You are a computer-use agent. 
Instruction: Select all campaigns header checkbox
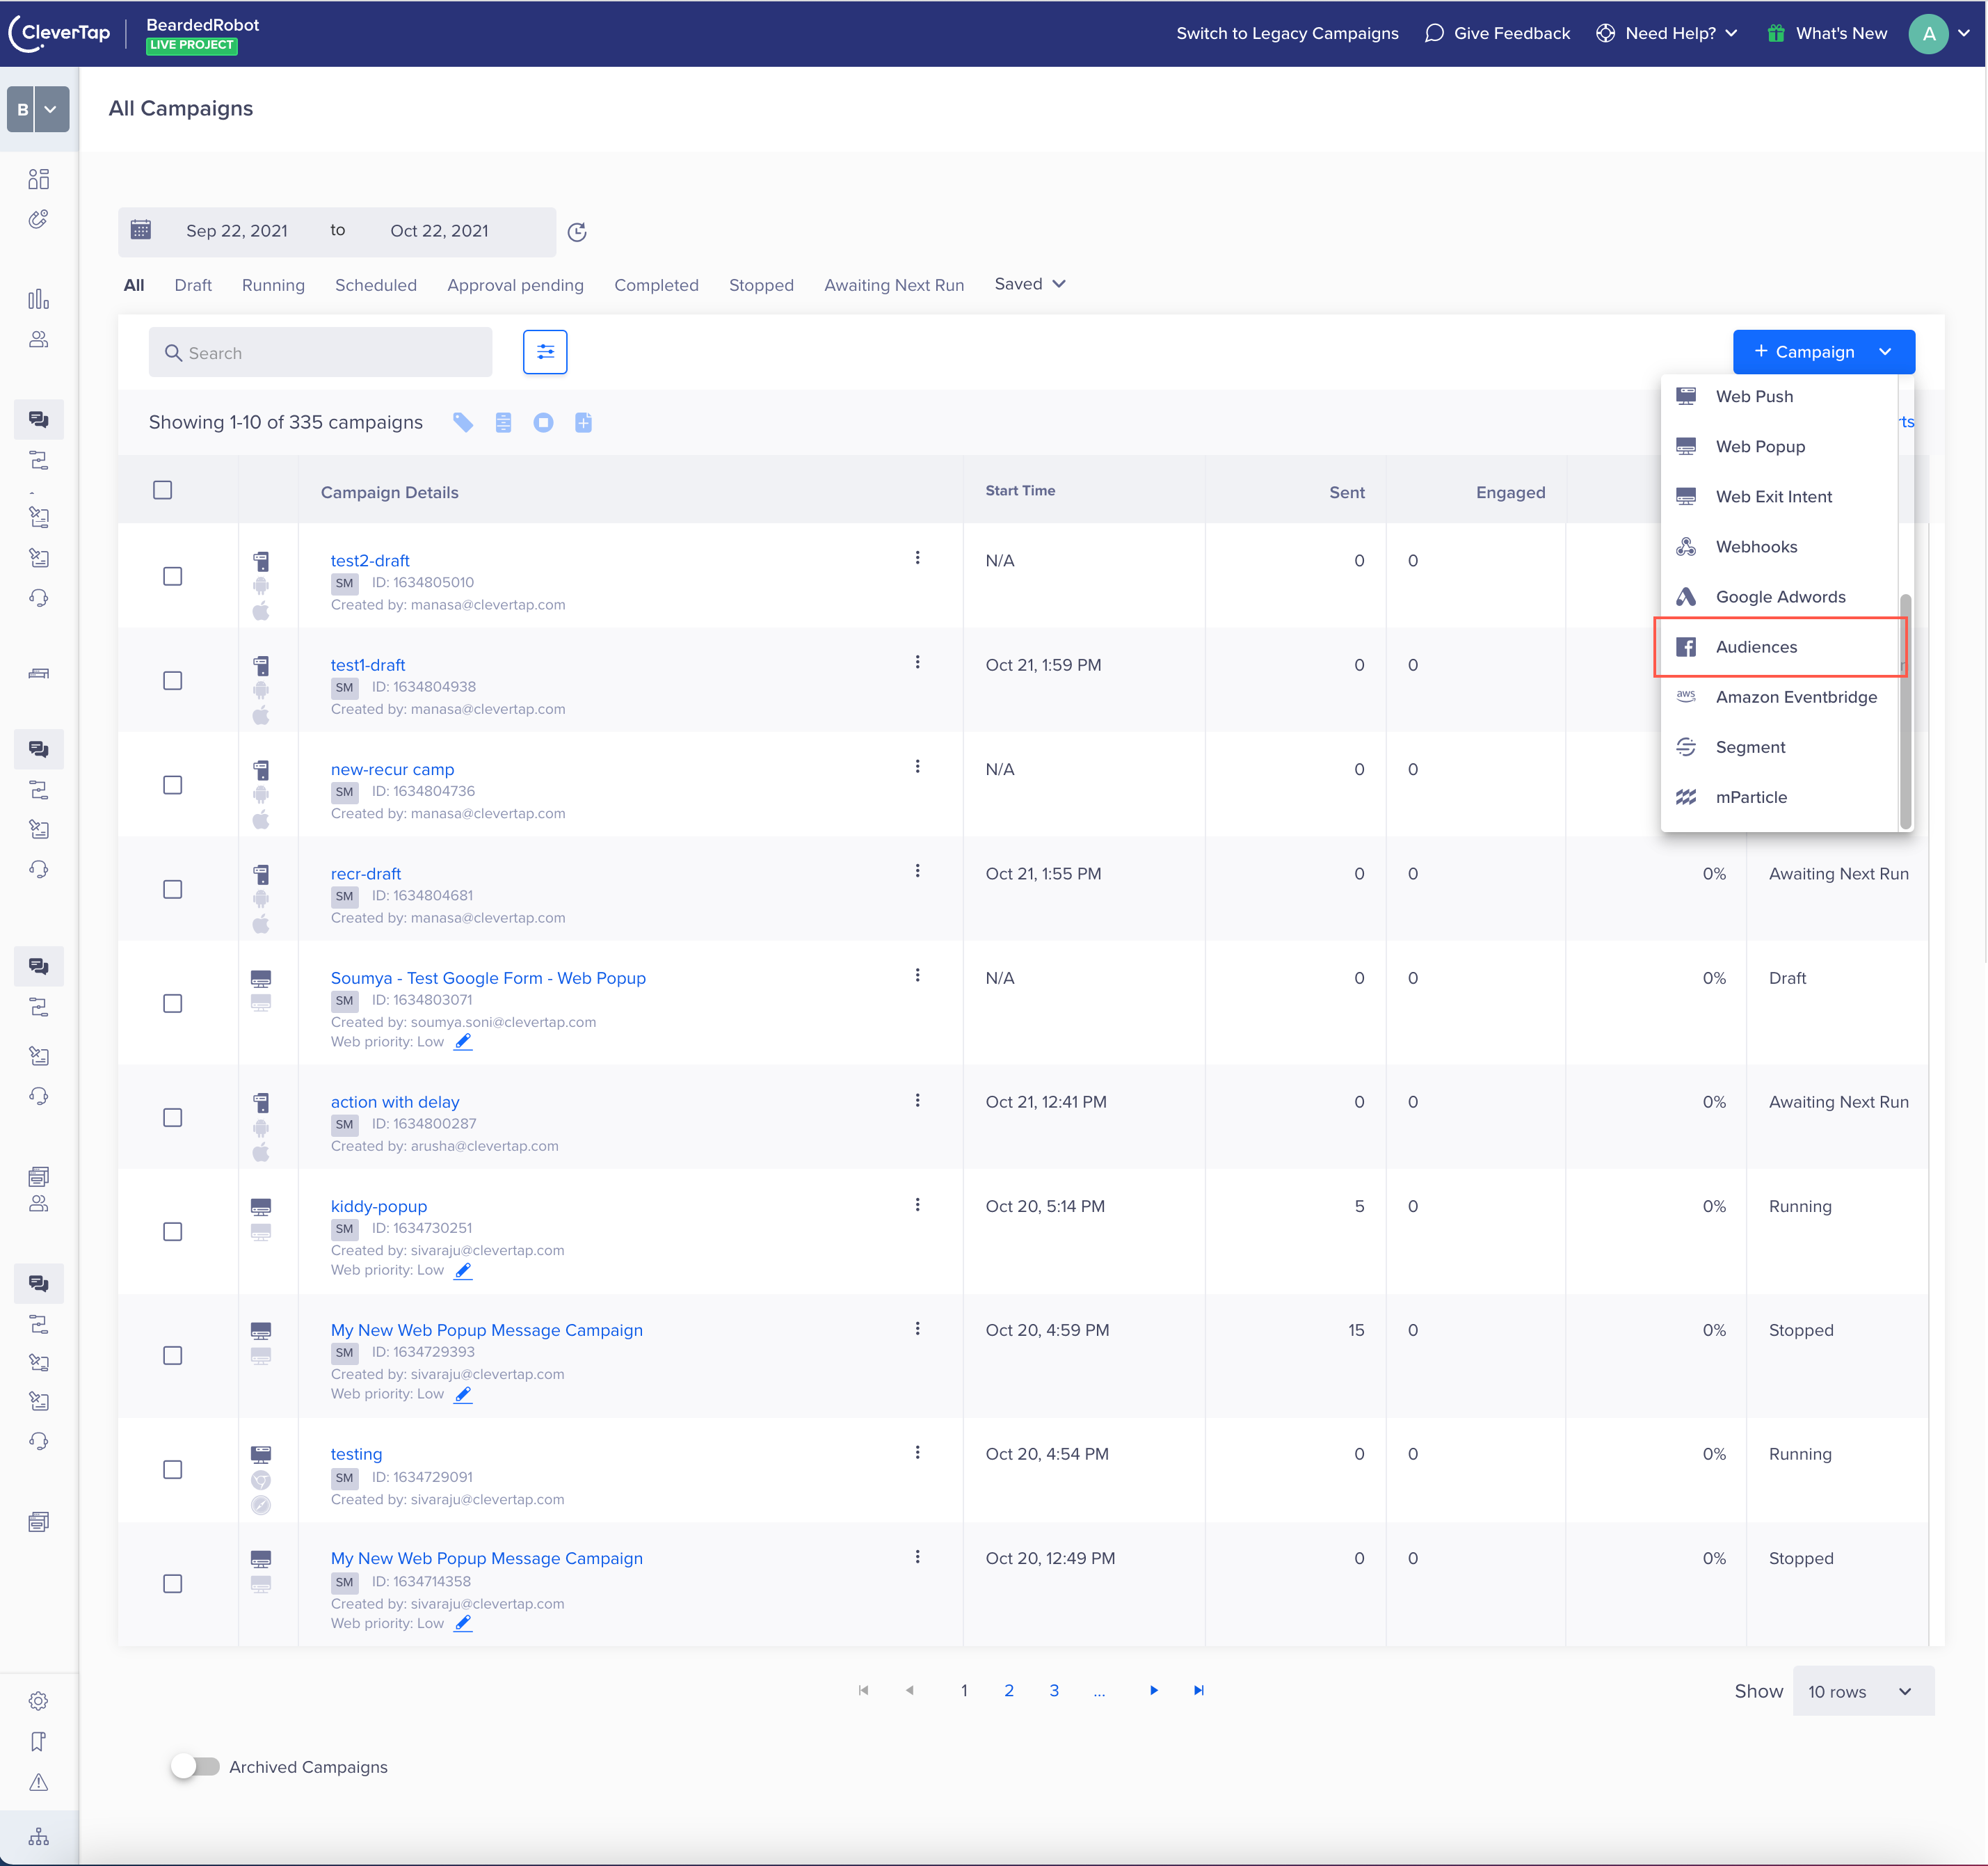pyautogui.click(x=162, y=490)
